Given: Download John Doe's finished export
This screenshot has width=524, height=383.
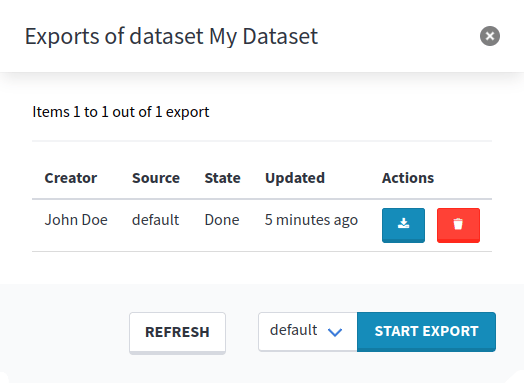Looking at the screenshot, I should point(403,225).
